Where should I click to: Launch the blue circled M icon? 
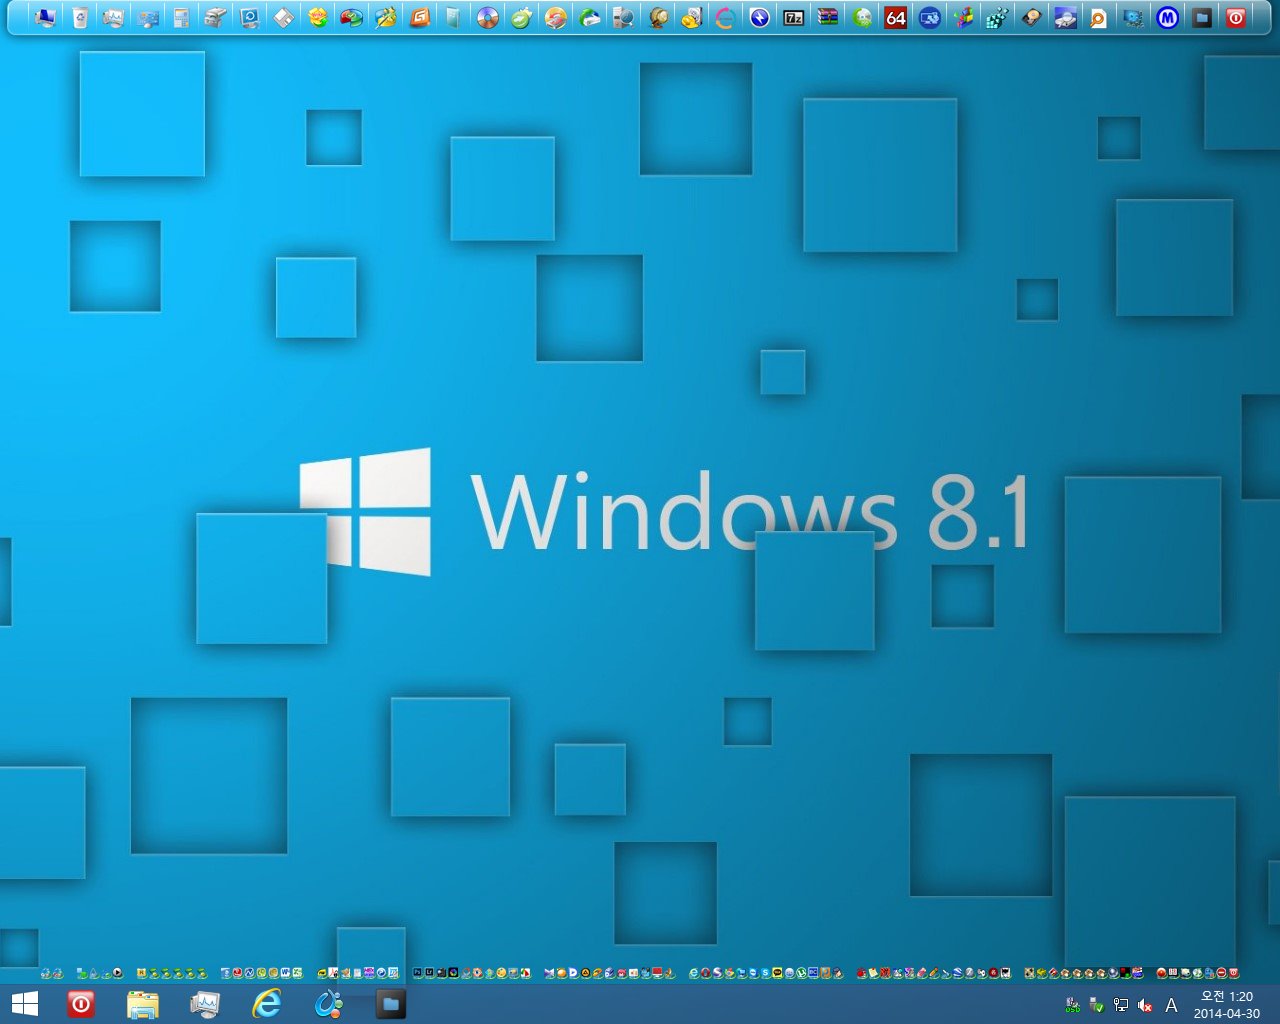tap(1168, 18)
